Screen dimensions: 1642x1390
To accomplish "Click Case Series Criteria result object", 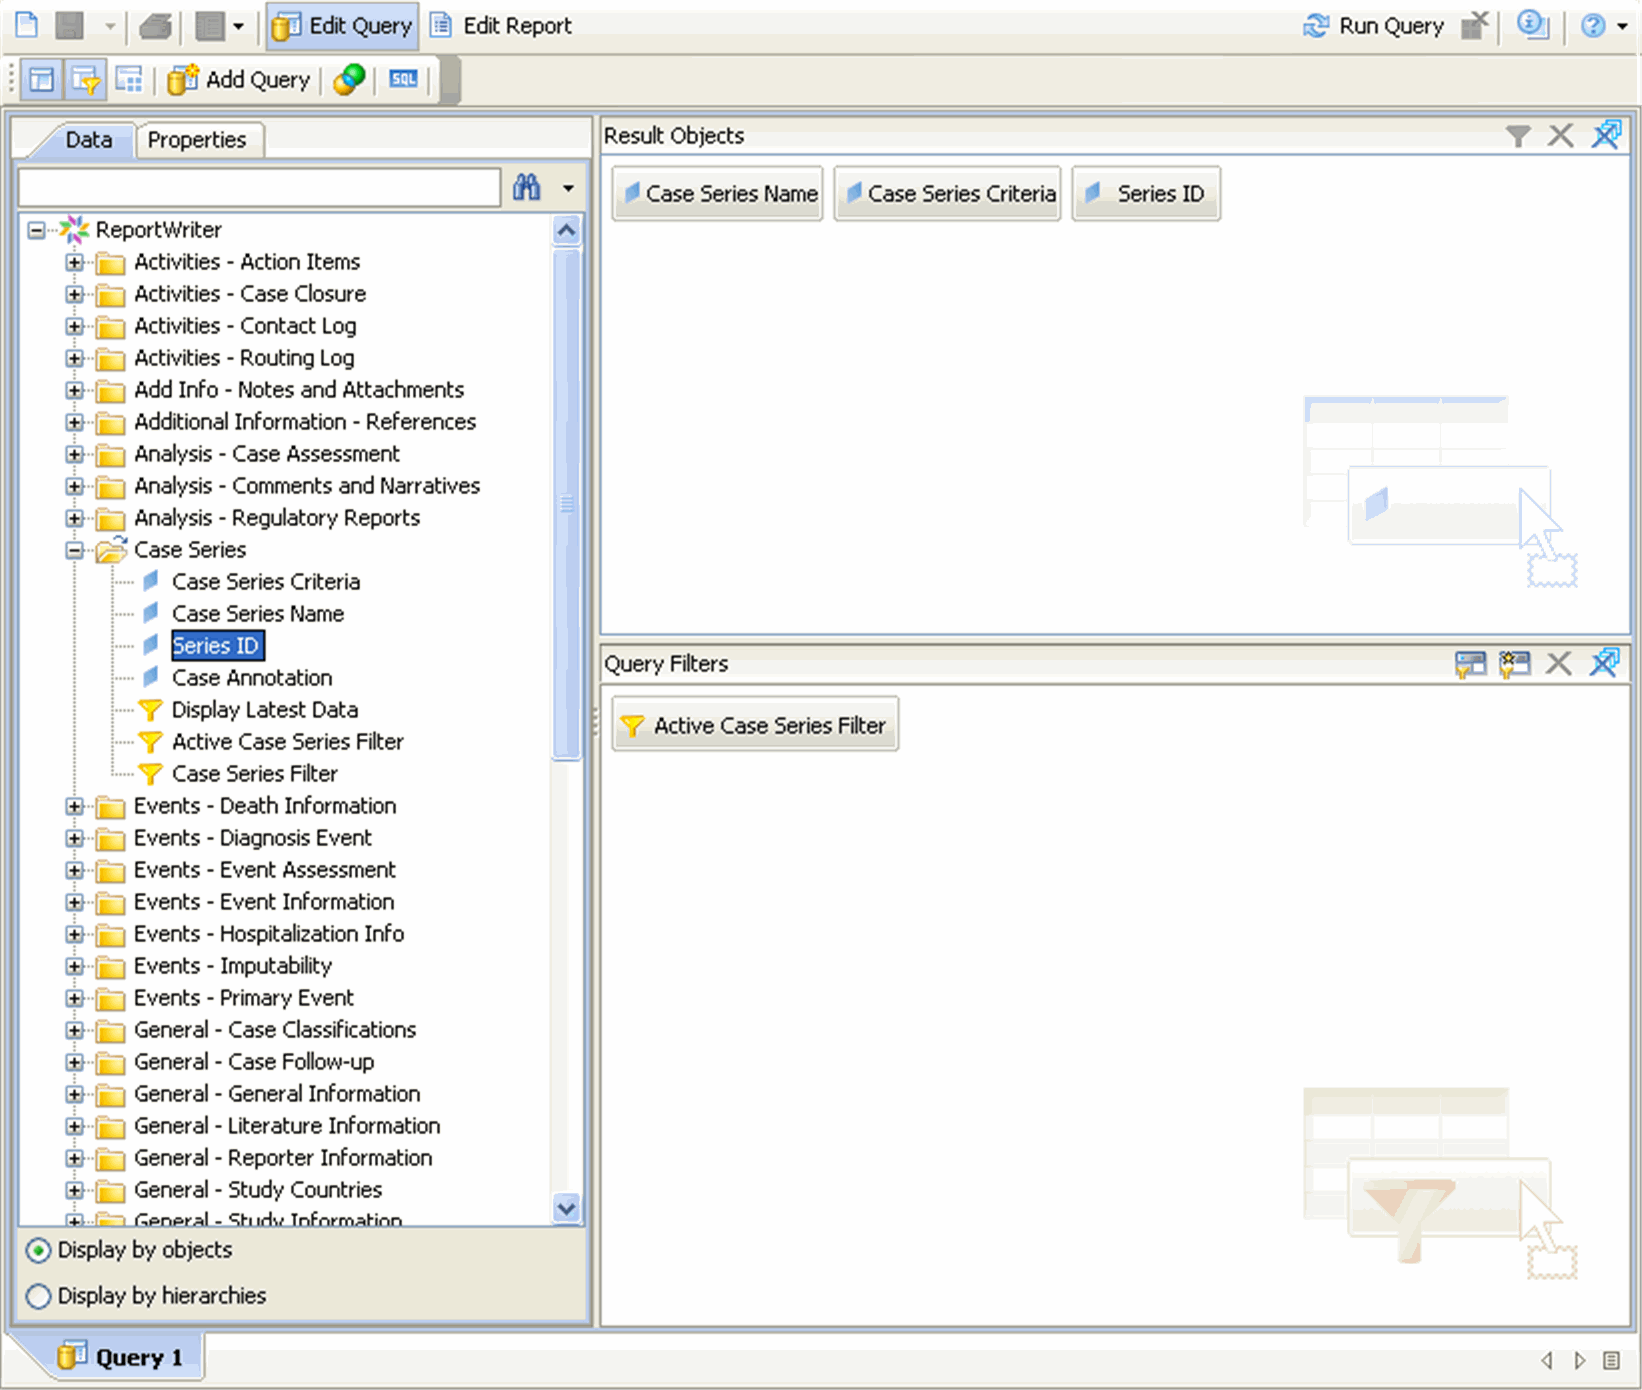I will [948, 194].
